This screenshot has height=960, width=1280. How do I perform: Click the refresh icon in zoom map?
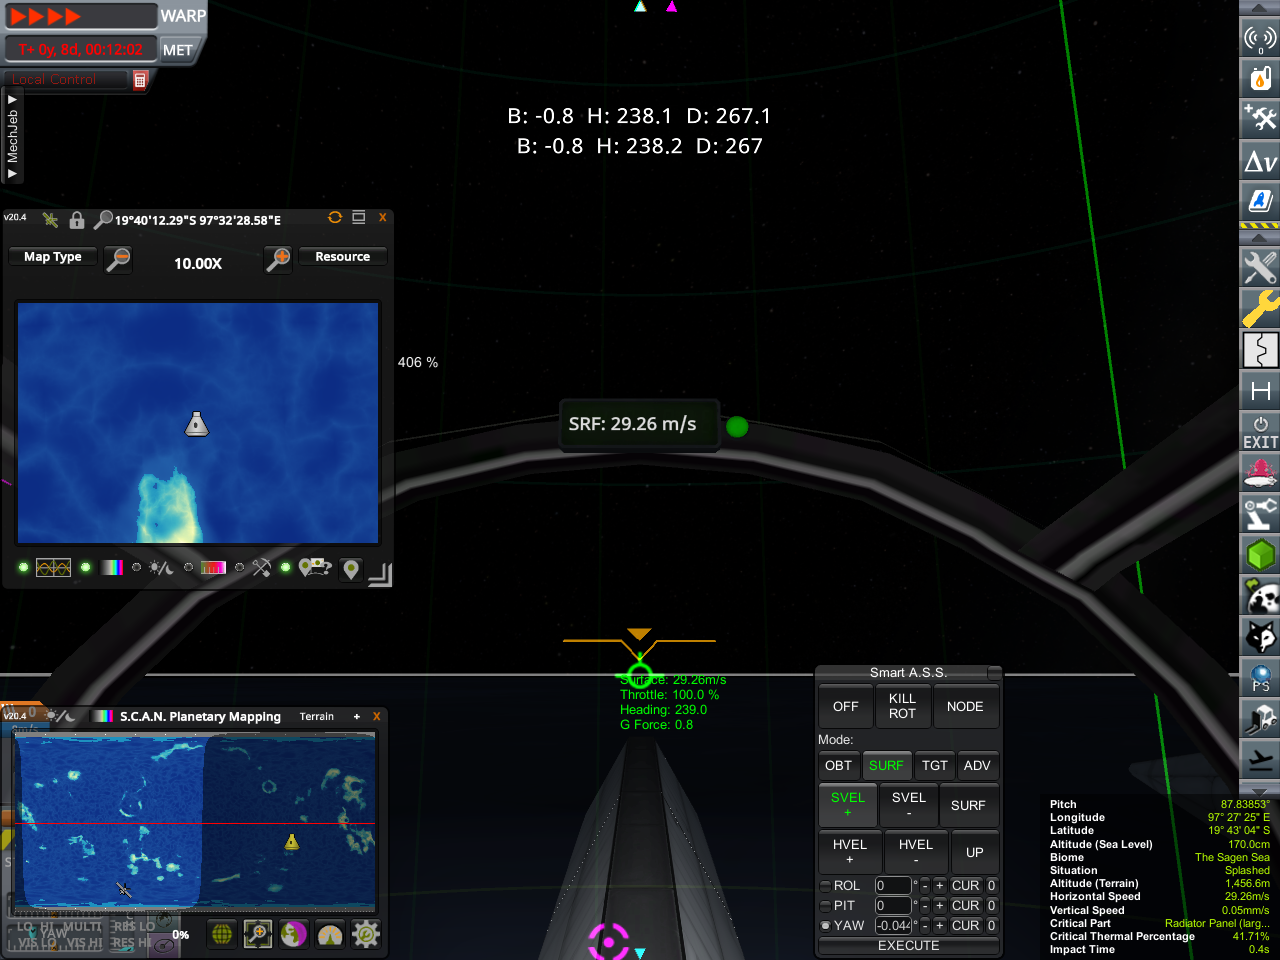[335, 217]
